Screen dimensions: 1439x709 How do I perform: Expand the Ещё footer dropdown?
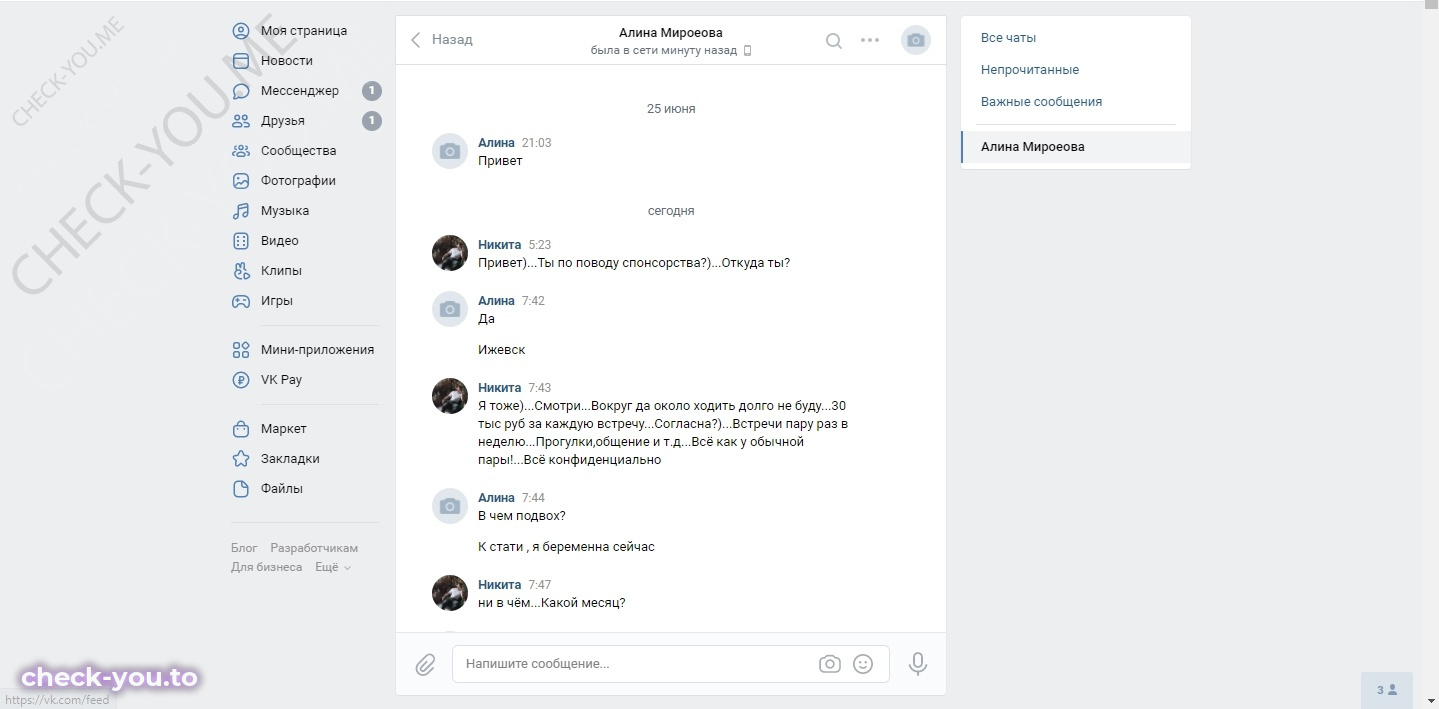tap(333, 567)
